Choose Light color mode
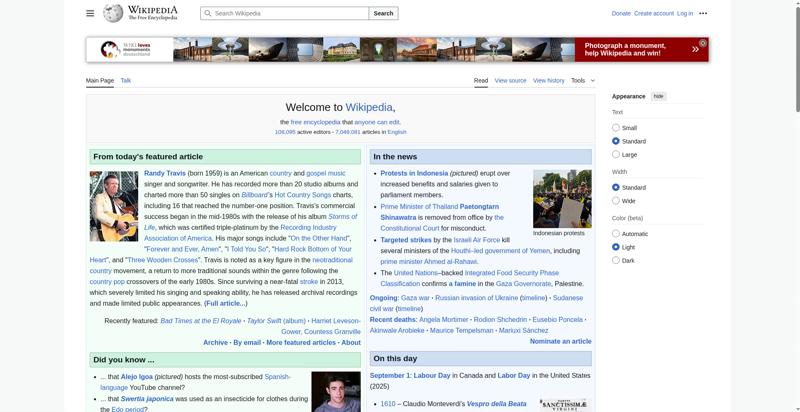This screenshot has height=412, width=800. tap(616, 247)
